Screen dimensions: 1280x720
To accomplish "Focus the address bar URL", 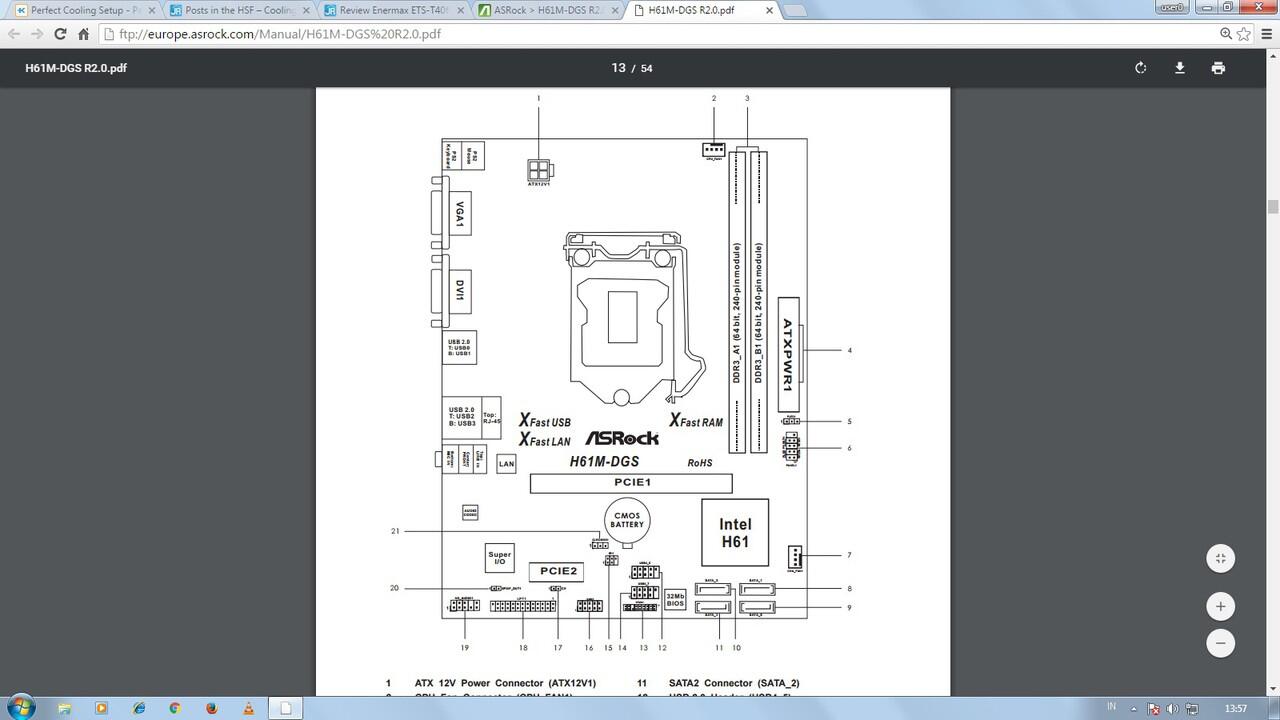I will (x=660, y=33).
